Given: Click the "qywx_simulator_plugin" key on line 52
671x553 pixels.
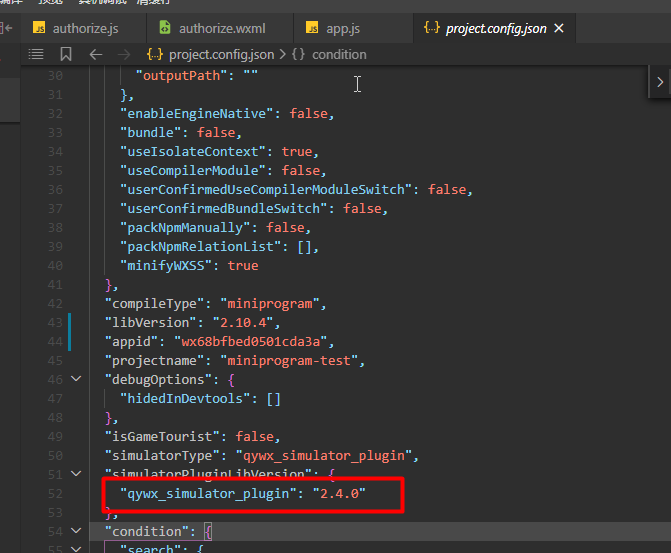Looking at the screenshot, I should point(208,493).
